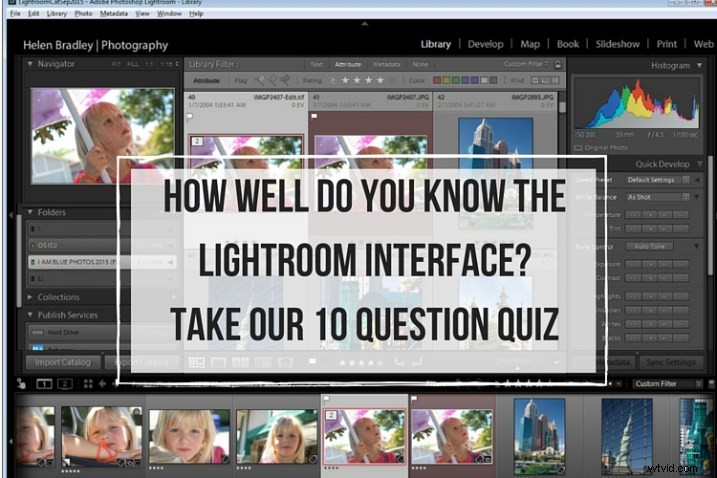Open the Metadata menu
The image size is (717, 478).
pos(114,14)
